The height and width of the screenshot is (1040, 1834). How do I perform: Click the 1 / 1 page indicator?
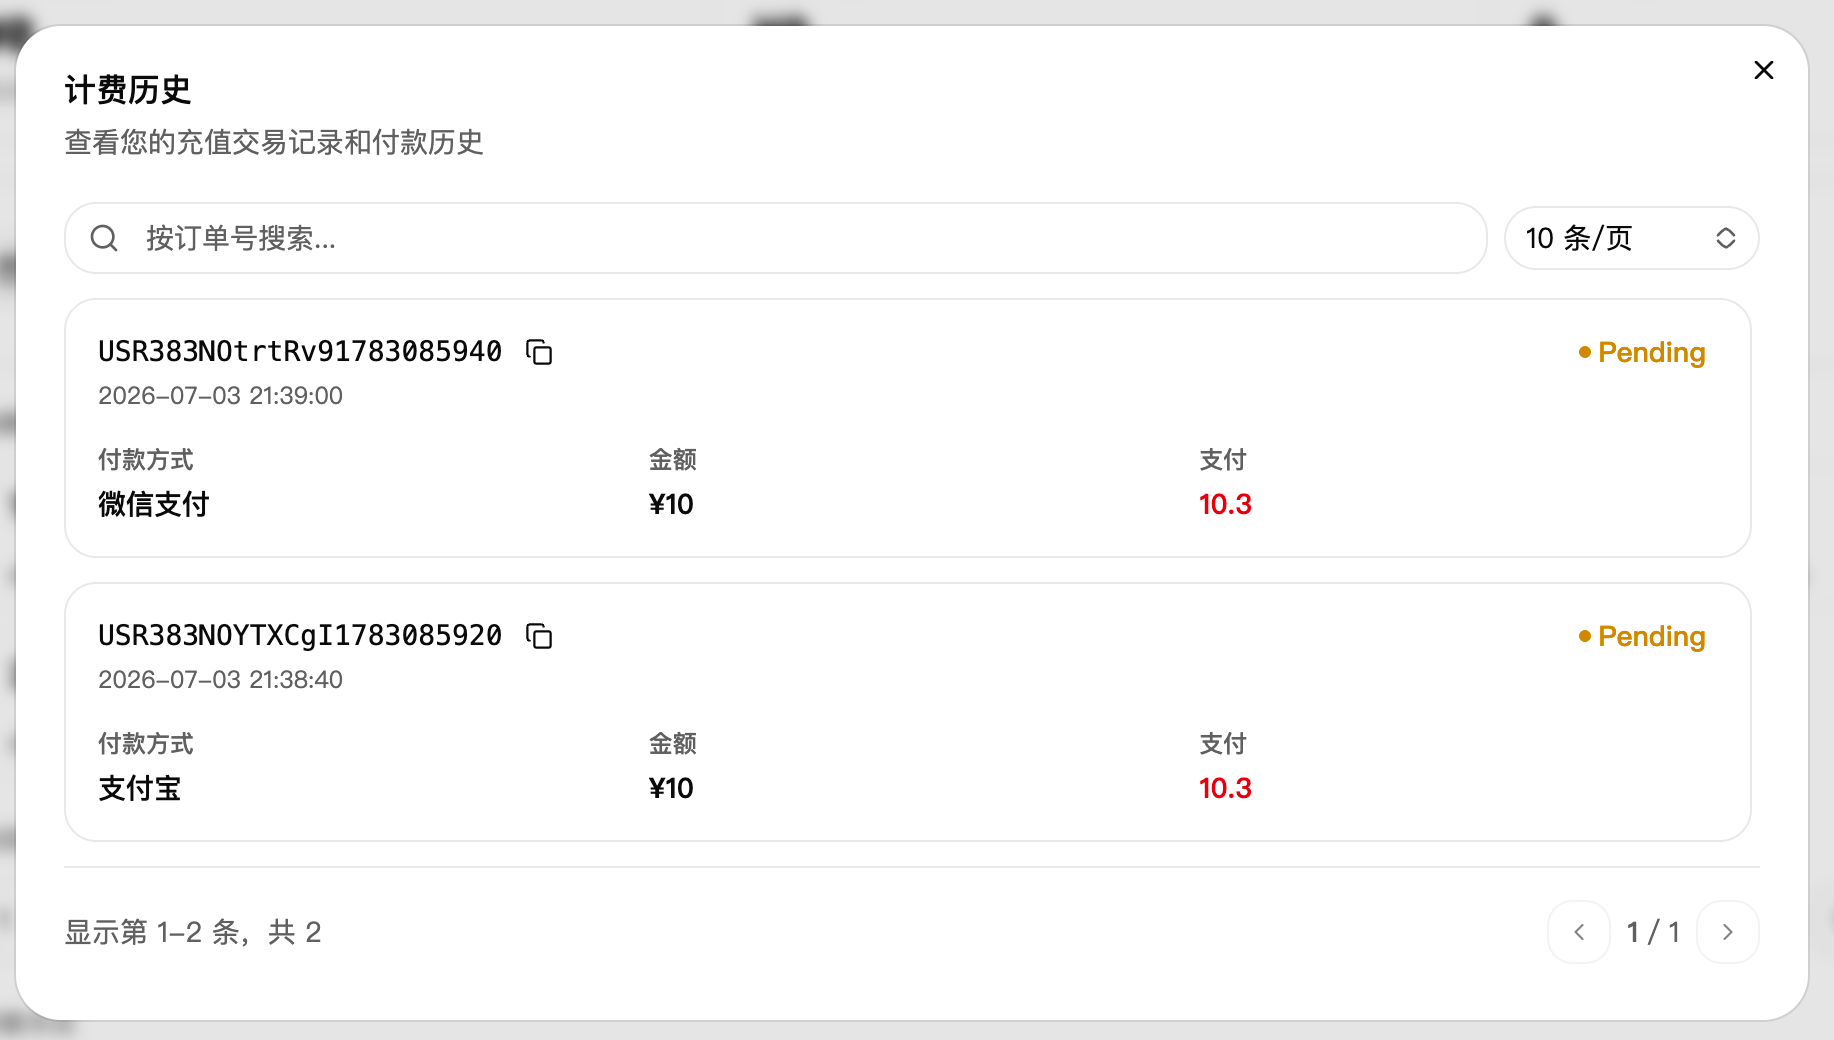point(1653,932)
